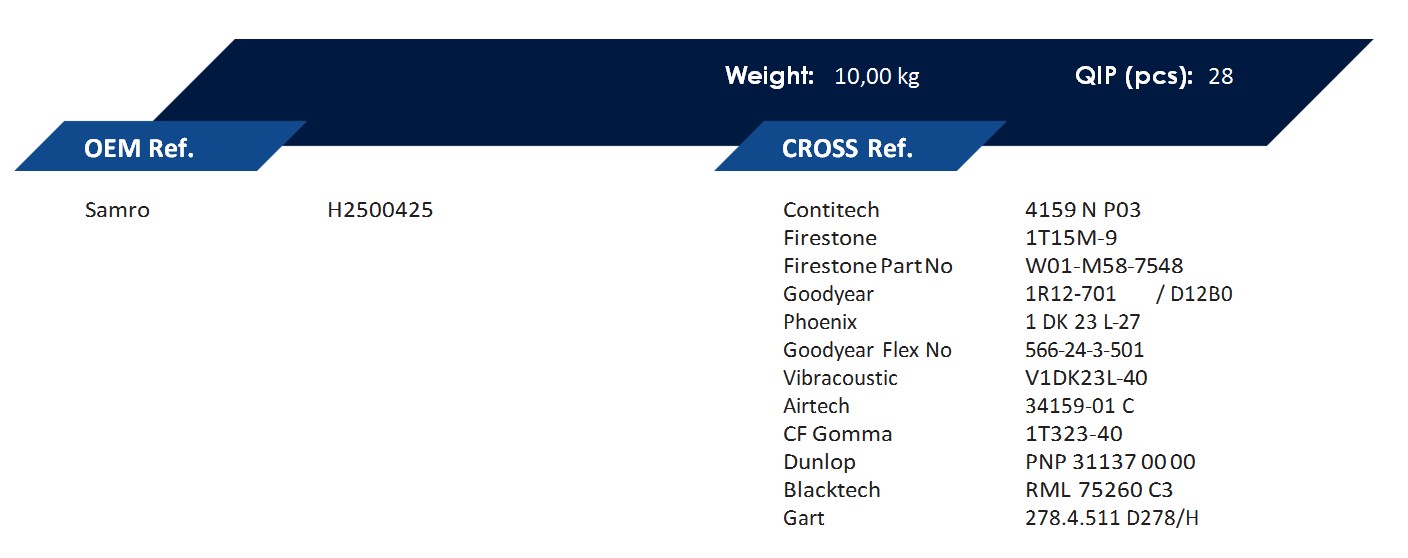1408x558 pixels.
Task: Click the Weight value 10,00 kg
Action: tap(877, 77)
